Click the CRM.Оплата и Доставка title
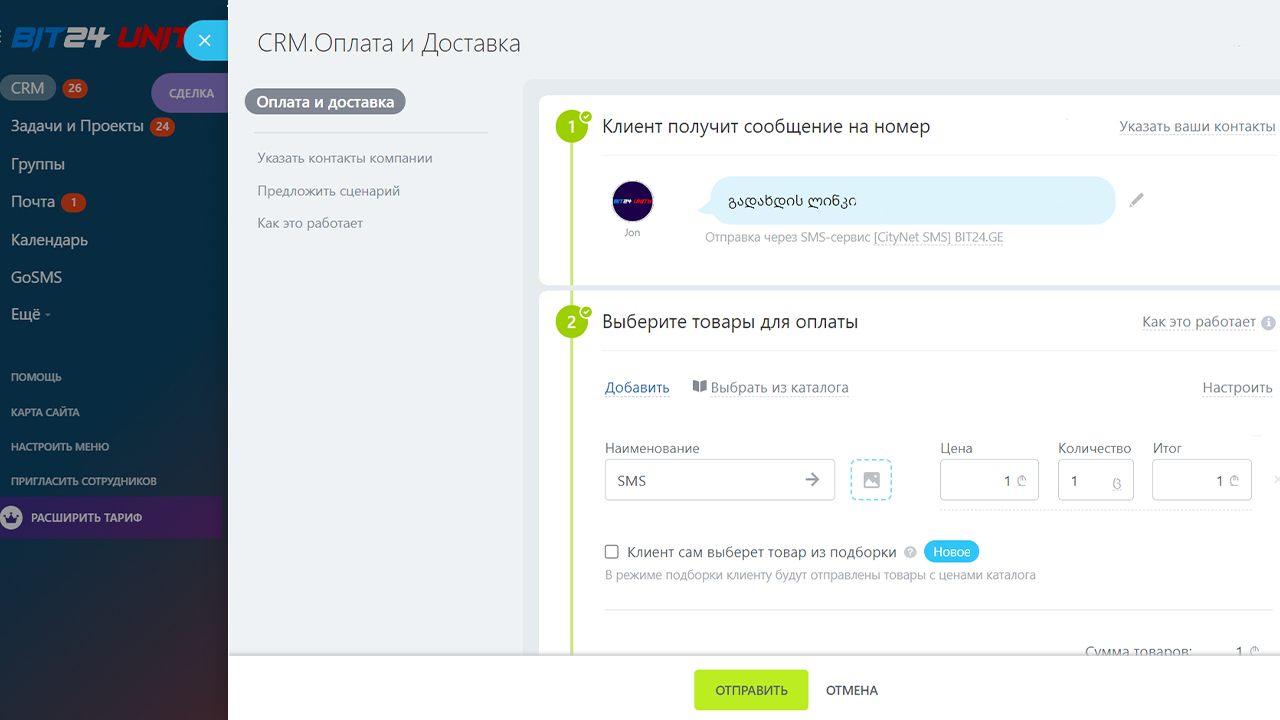 click(389, 43)
